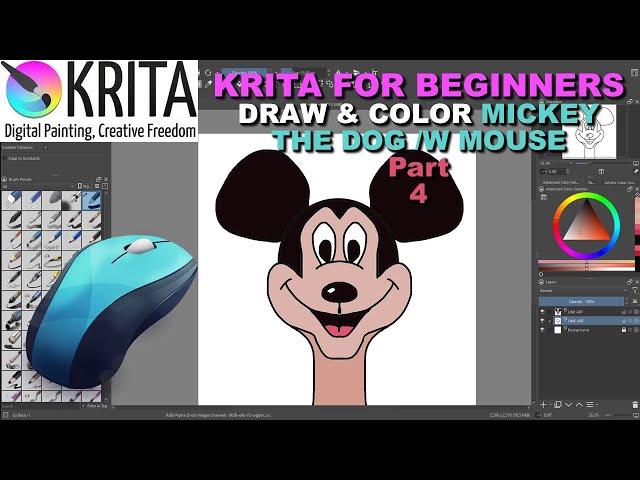Viewport: 640px width, 480px height.
Task: Toggle Filter in Tag checkbox
Action: (x=84, y=406)
